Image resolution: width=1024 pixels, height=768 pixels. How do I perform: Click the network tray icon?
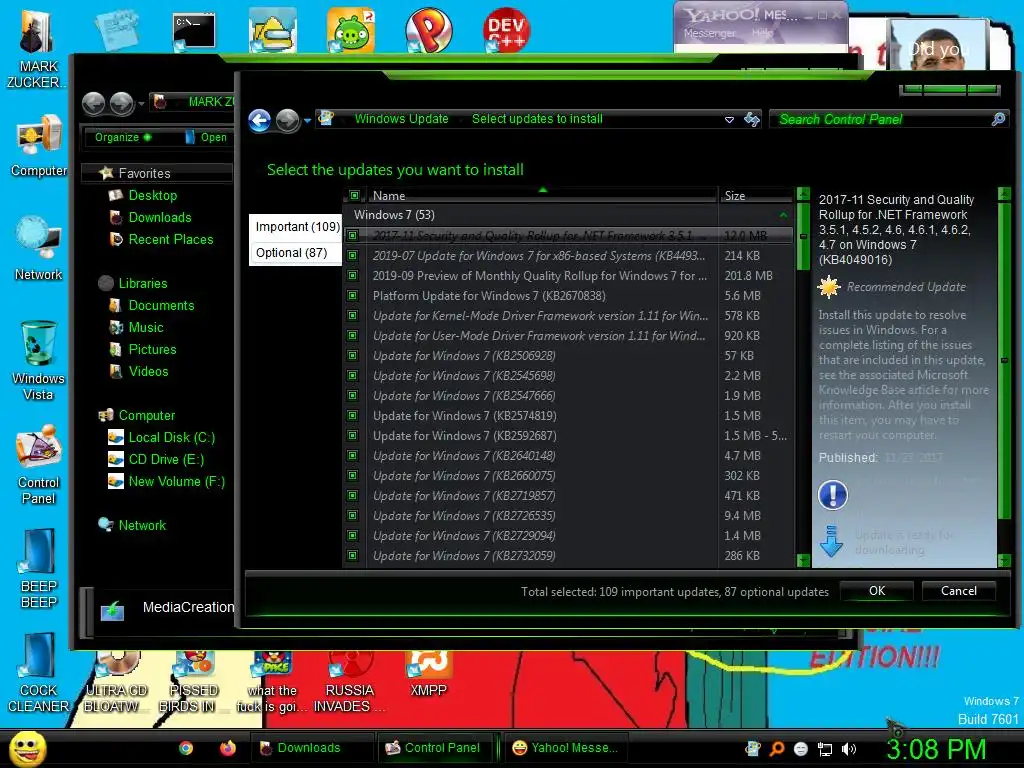coord(825,749)
